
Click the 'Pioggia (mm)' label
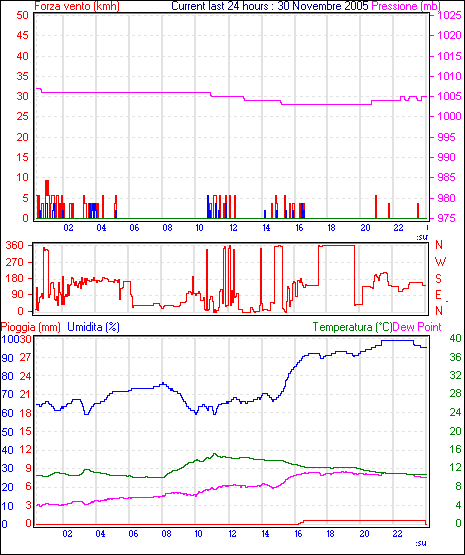click(x=30, y=327)
